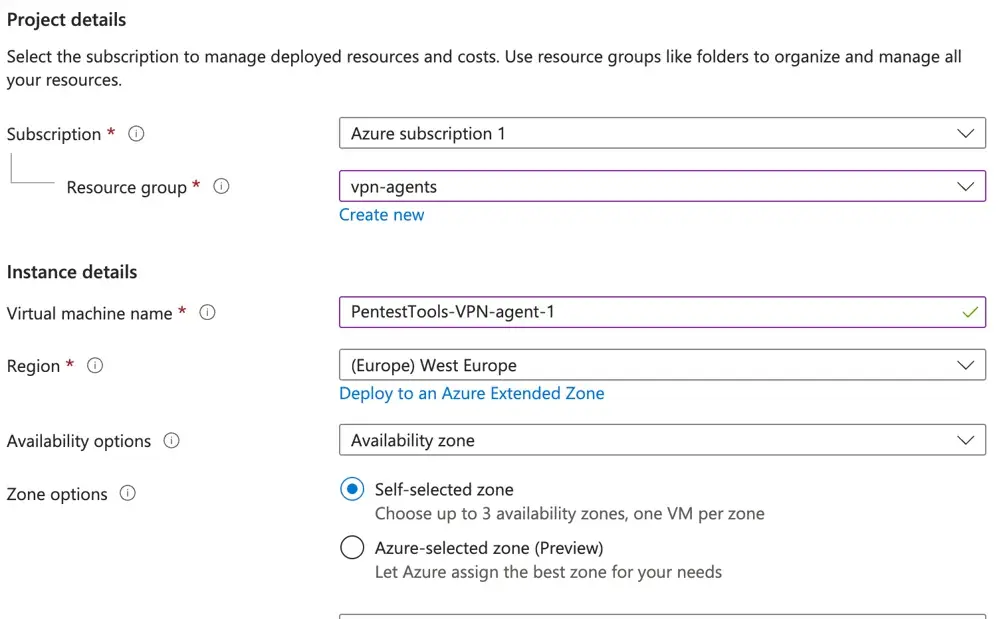Click the info icon next to Subscription
The width and height of the screenshot is (1005, 619).
(137, 134)
